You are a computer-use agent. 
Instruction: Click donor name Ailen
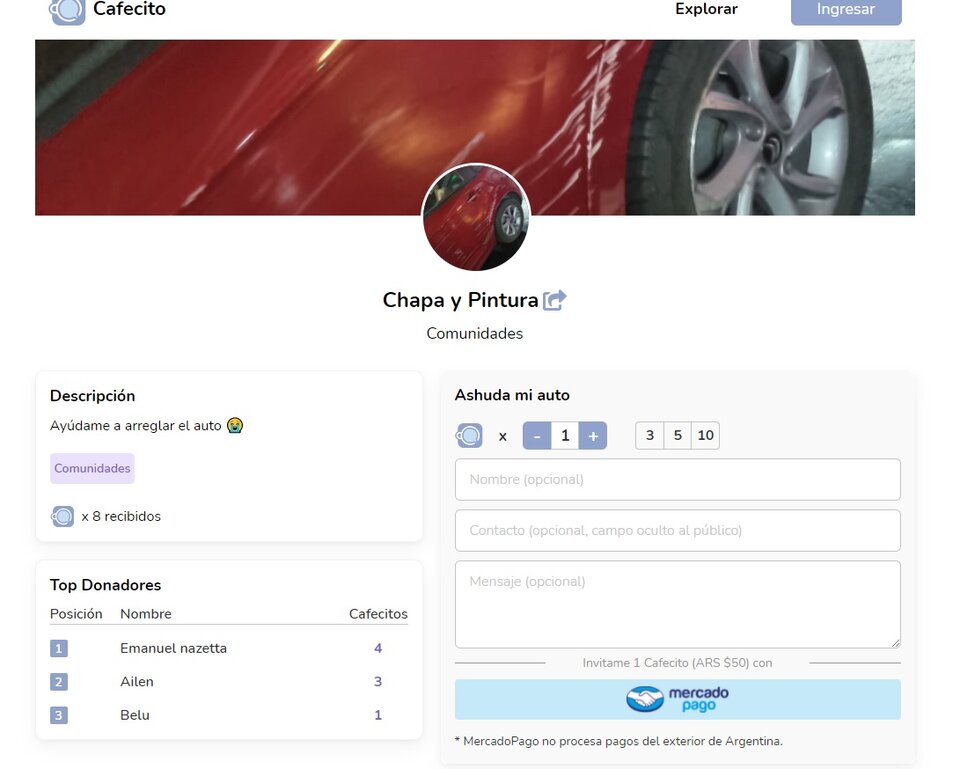[x=137, y=681]
